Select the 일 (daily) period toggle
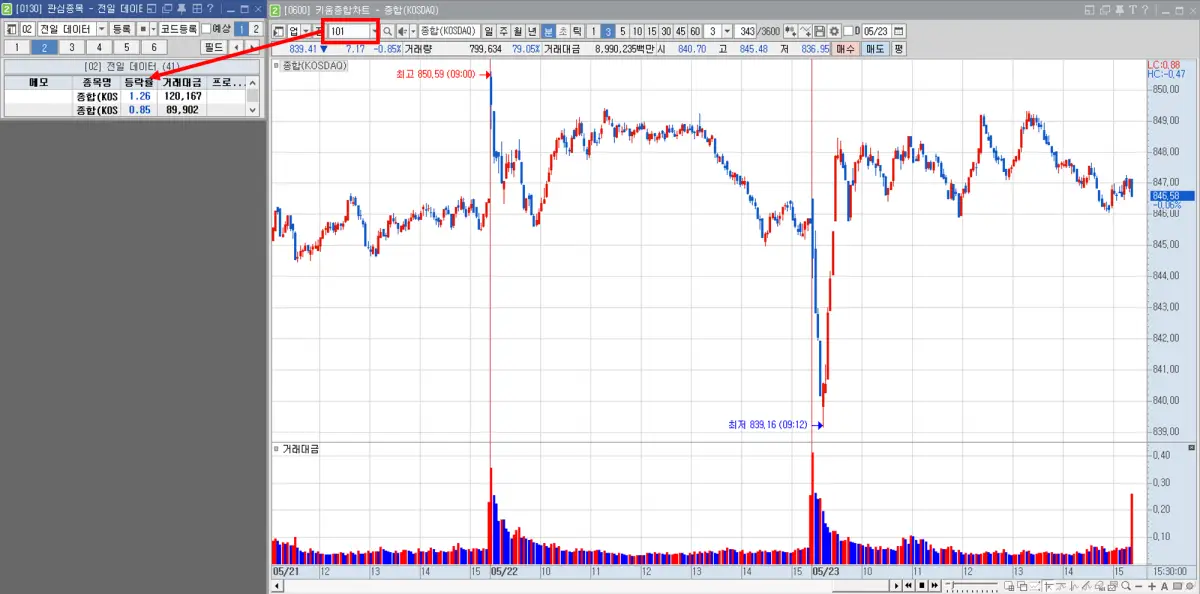This screenshot has height=594, width=1200. pyautogui.click(x=488, y=31)
